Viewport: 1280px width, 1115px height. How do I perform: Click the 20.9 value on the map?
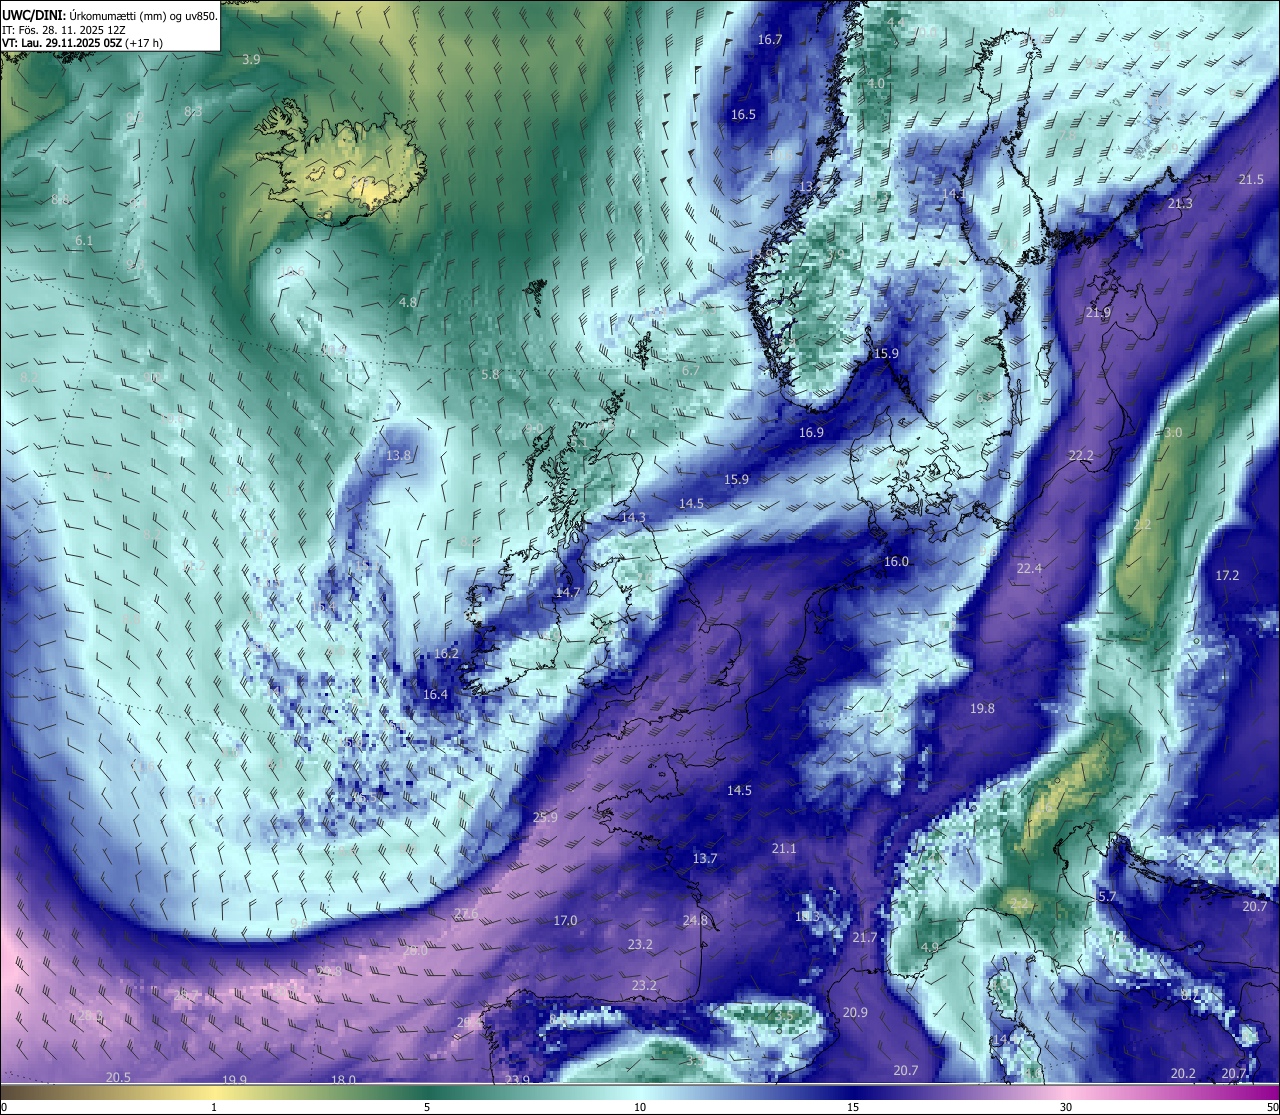(855, 1013)
